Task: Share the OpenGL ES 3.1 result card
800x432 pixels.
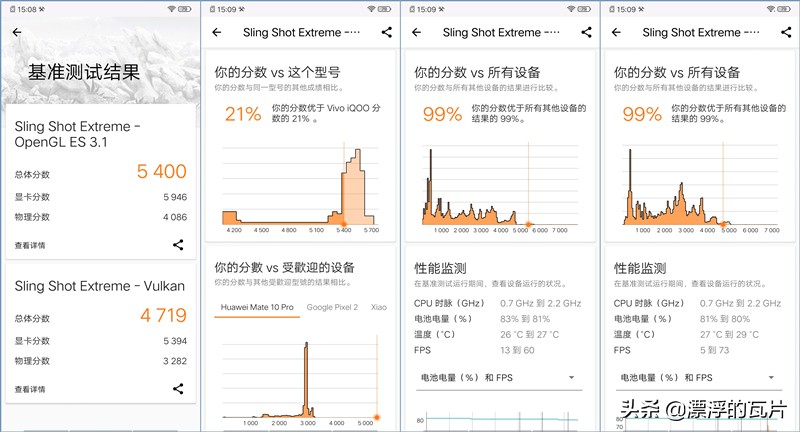Action: coord(178,245)
